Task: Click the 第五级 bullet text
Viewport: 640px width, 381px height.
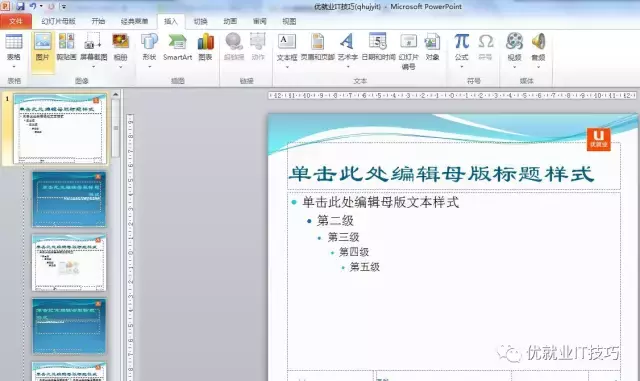Action: pyautogui.click(x=364, y=267)
